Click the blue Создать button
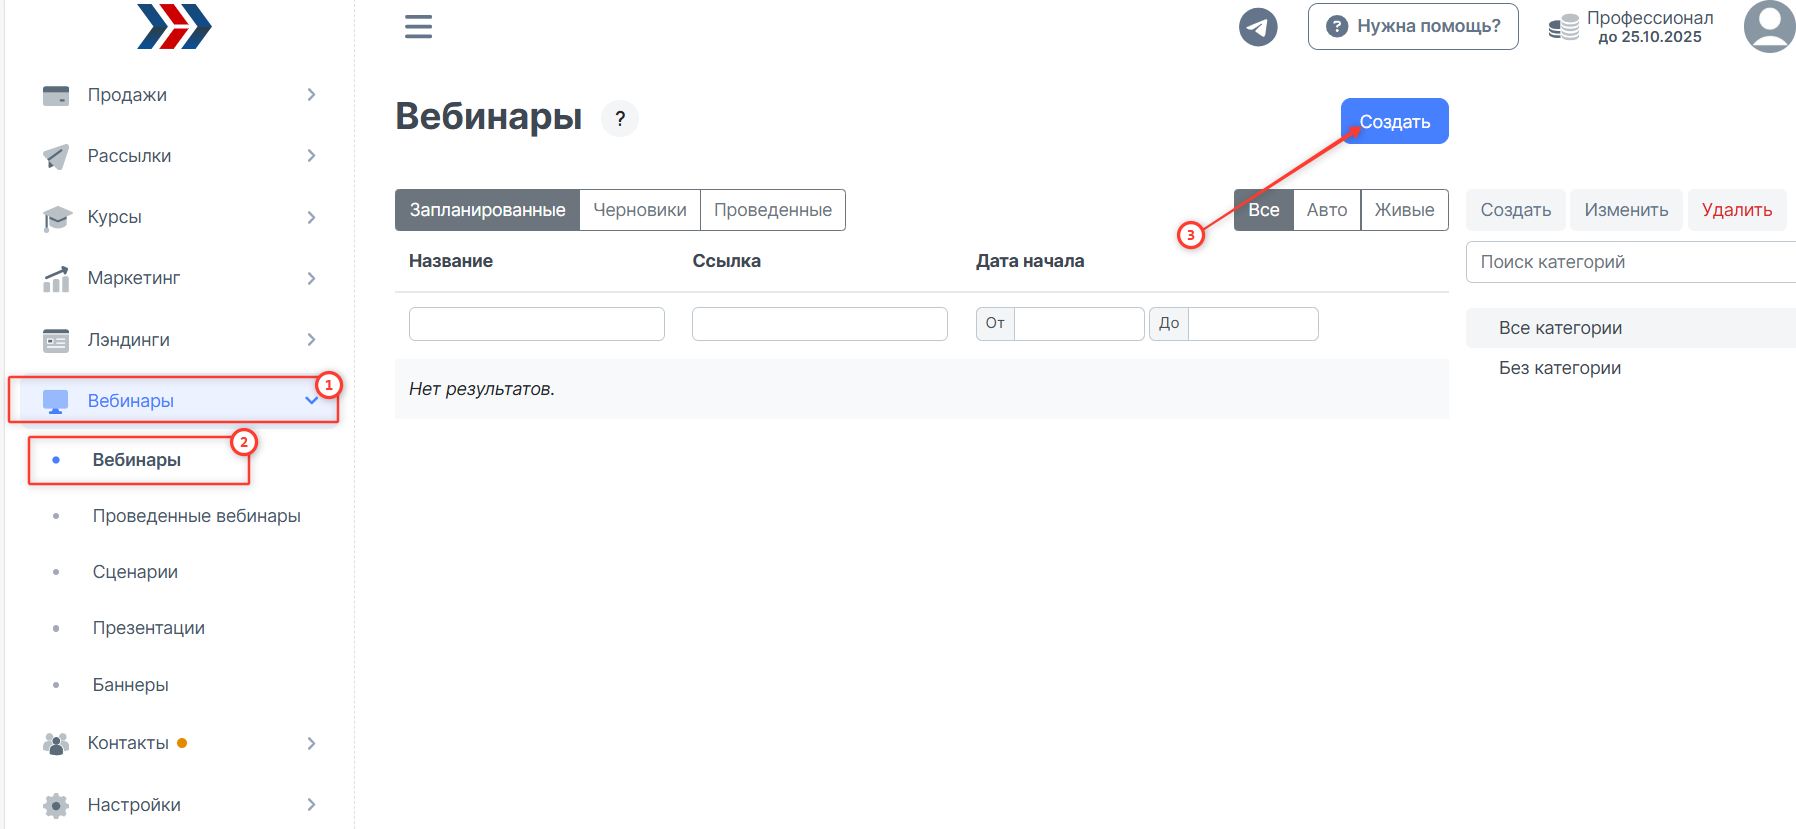The image size is (1796, 829). 1394,122
